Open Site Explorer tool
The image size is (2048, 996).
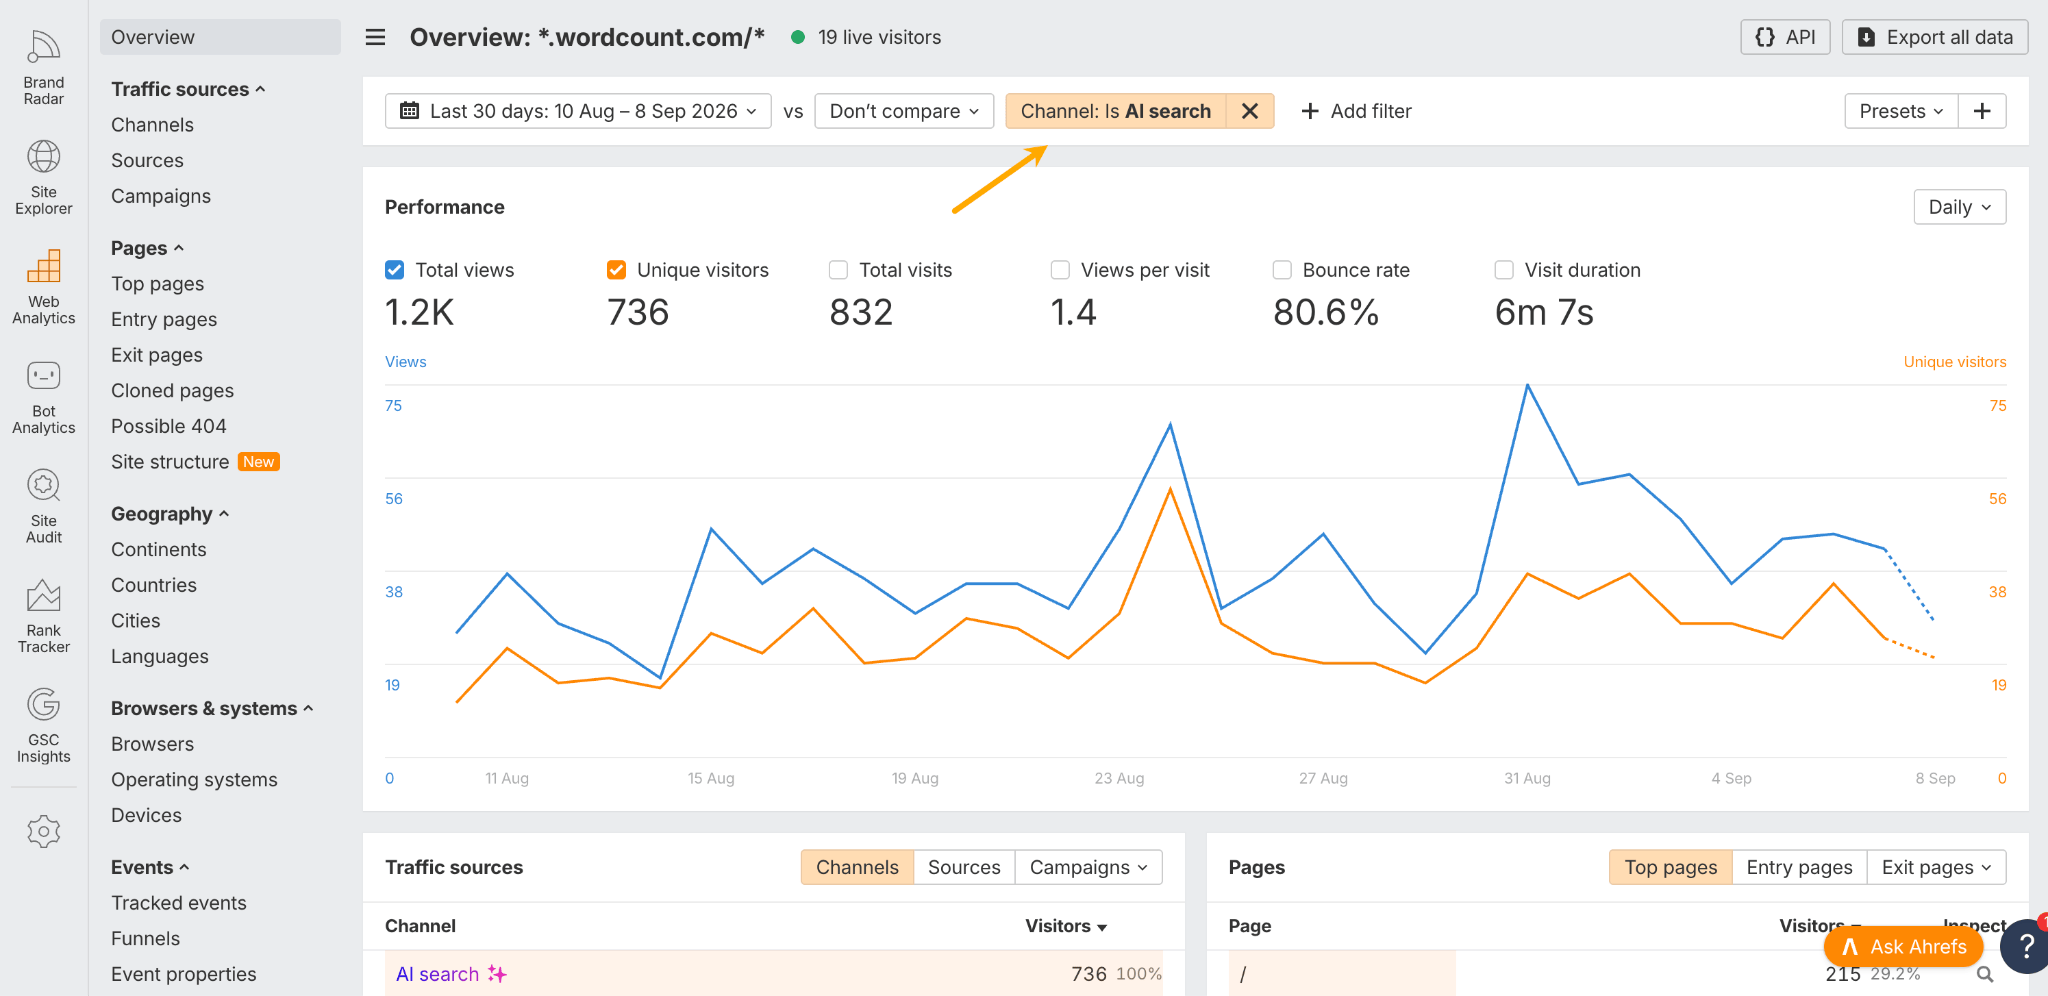pos(44,177)
